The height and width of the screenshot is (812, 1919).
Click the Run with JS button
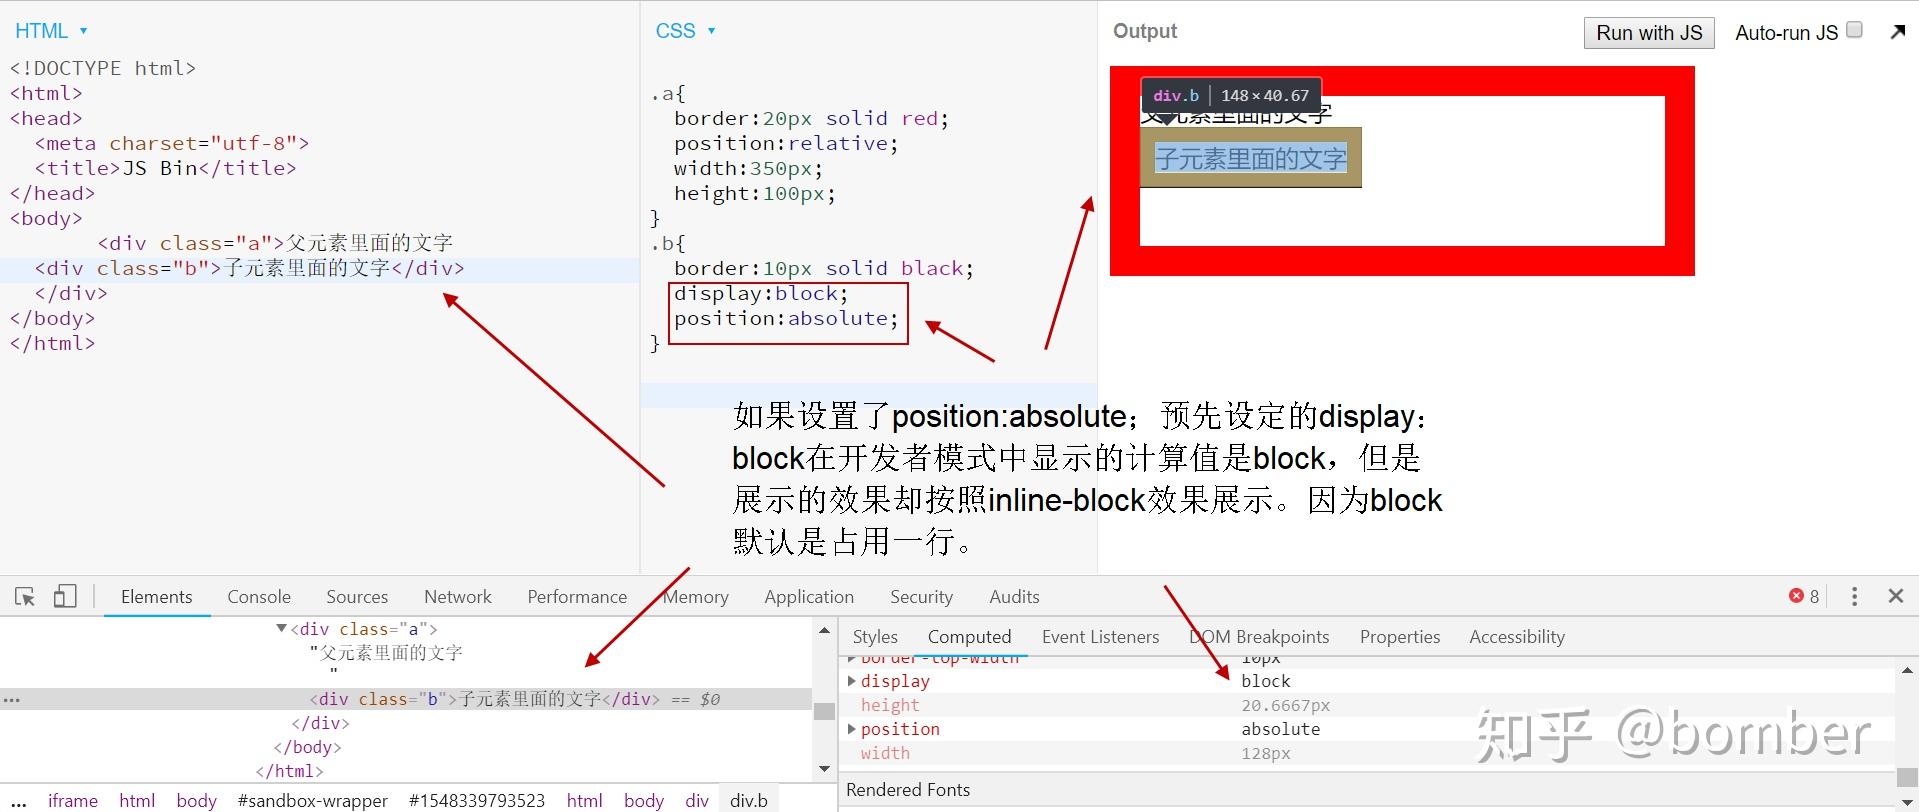click(1649, 33)
